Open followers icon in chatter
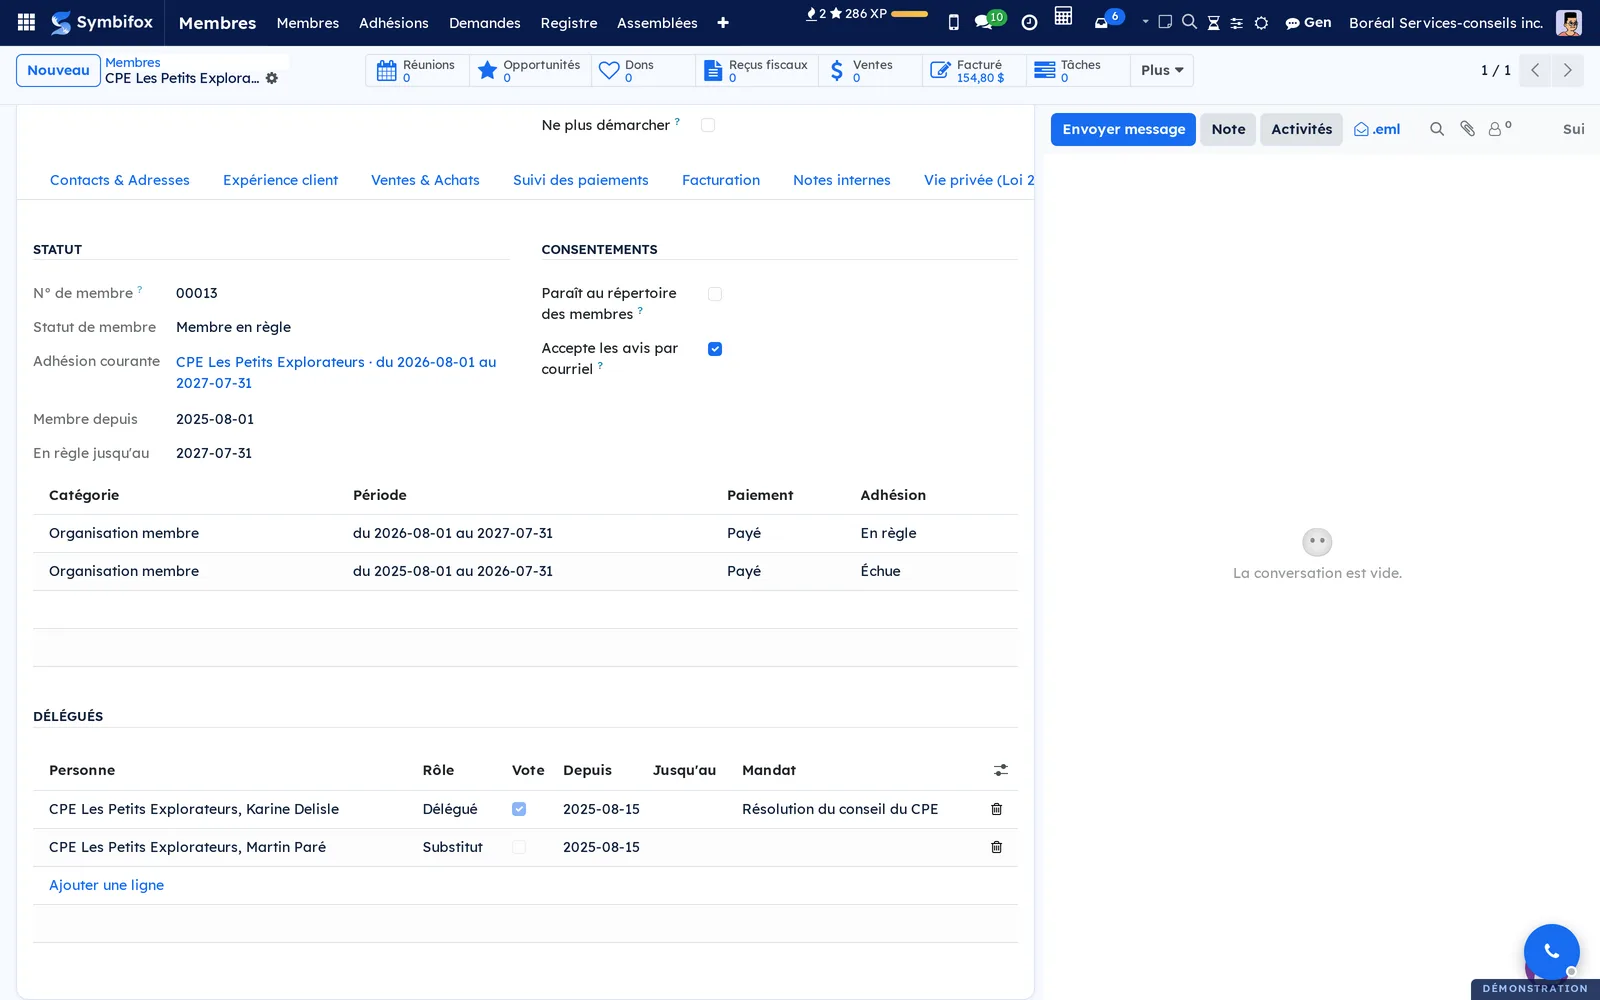This screenshot has width=1600, height=1000. [1499, 128]
